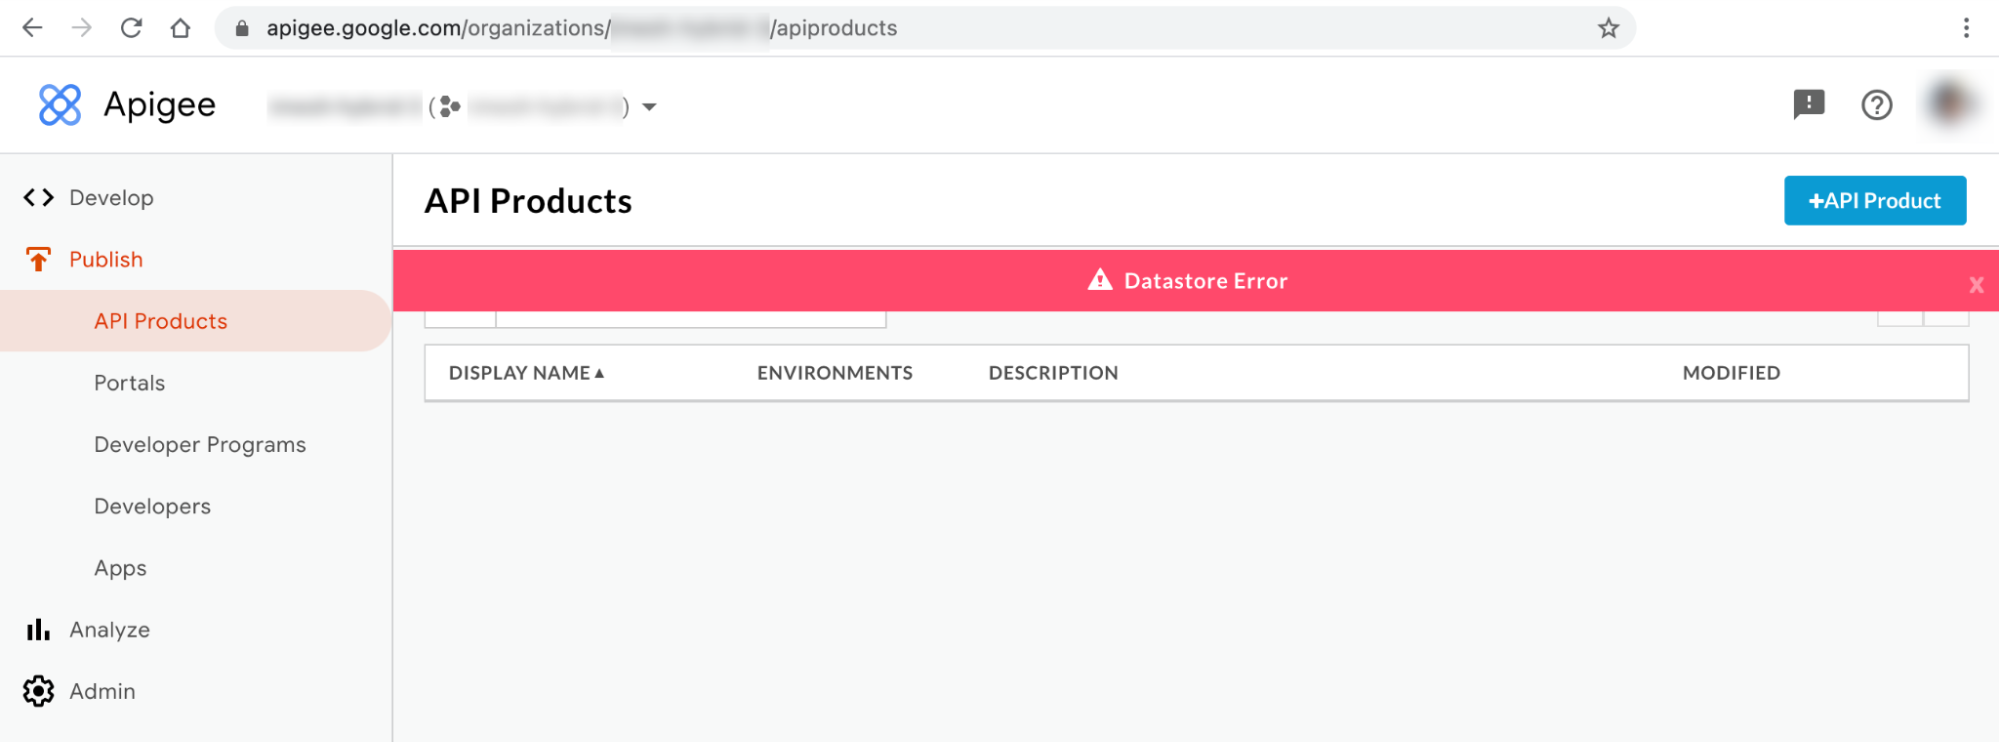The height and width of the screenshot is (742, 1999).
Task: Expand the Develop section in sidebar
Action: coord(111,198)
